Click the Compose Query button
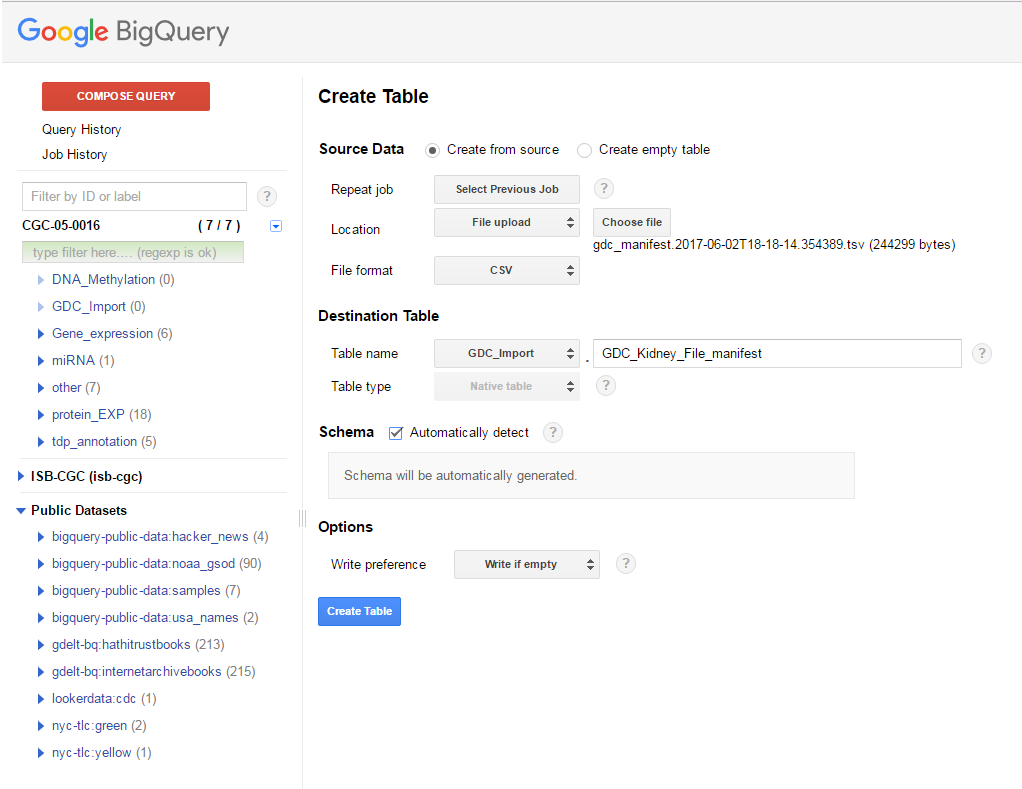 point(126,96)
